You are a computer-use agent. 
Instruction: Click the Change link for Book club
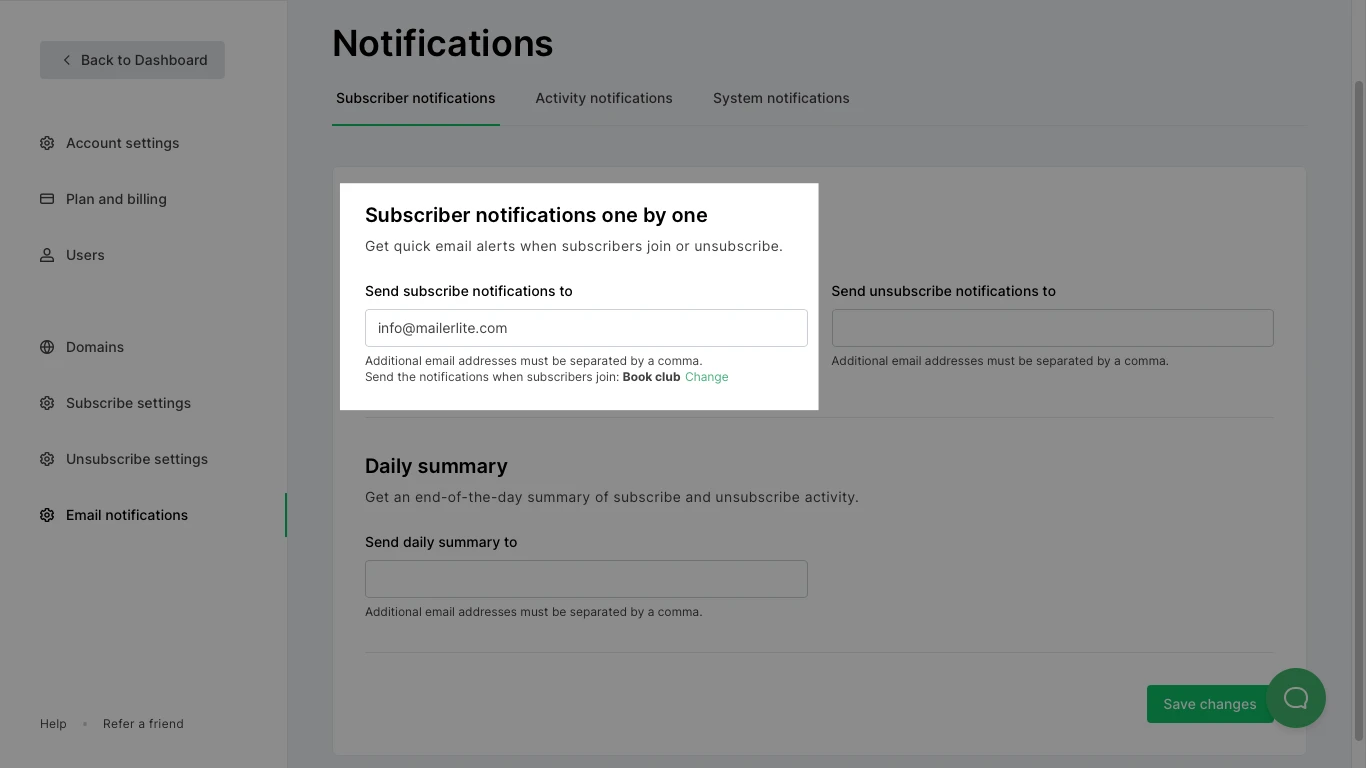tap(706, 377)
